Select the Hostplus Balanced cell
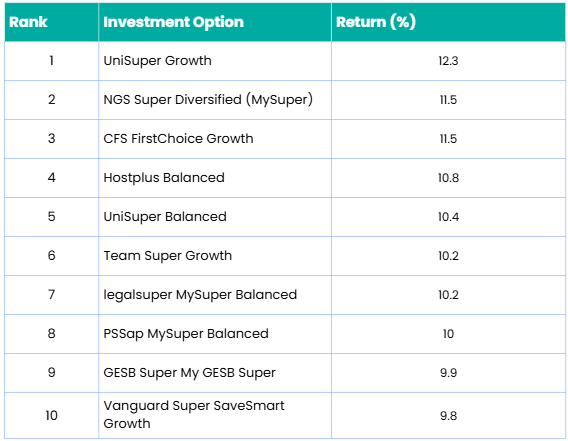This screenshot has width=568, height=441. [215, 178]
